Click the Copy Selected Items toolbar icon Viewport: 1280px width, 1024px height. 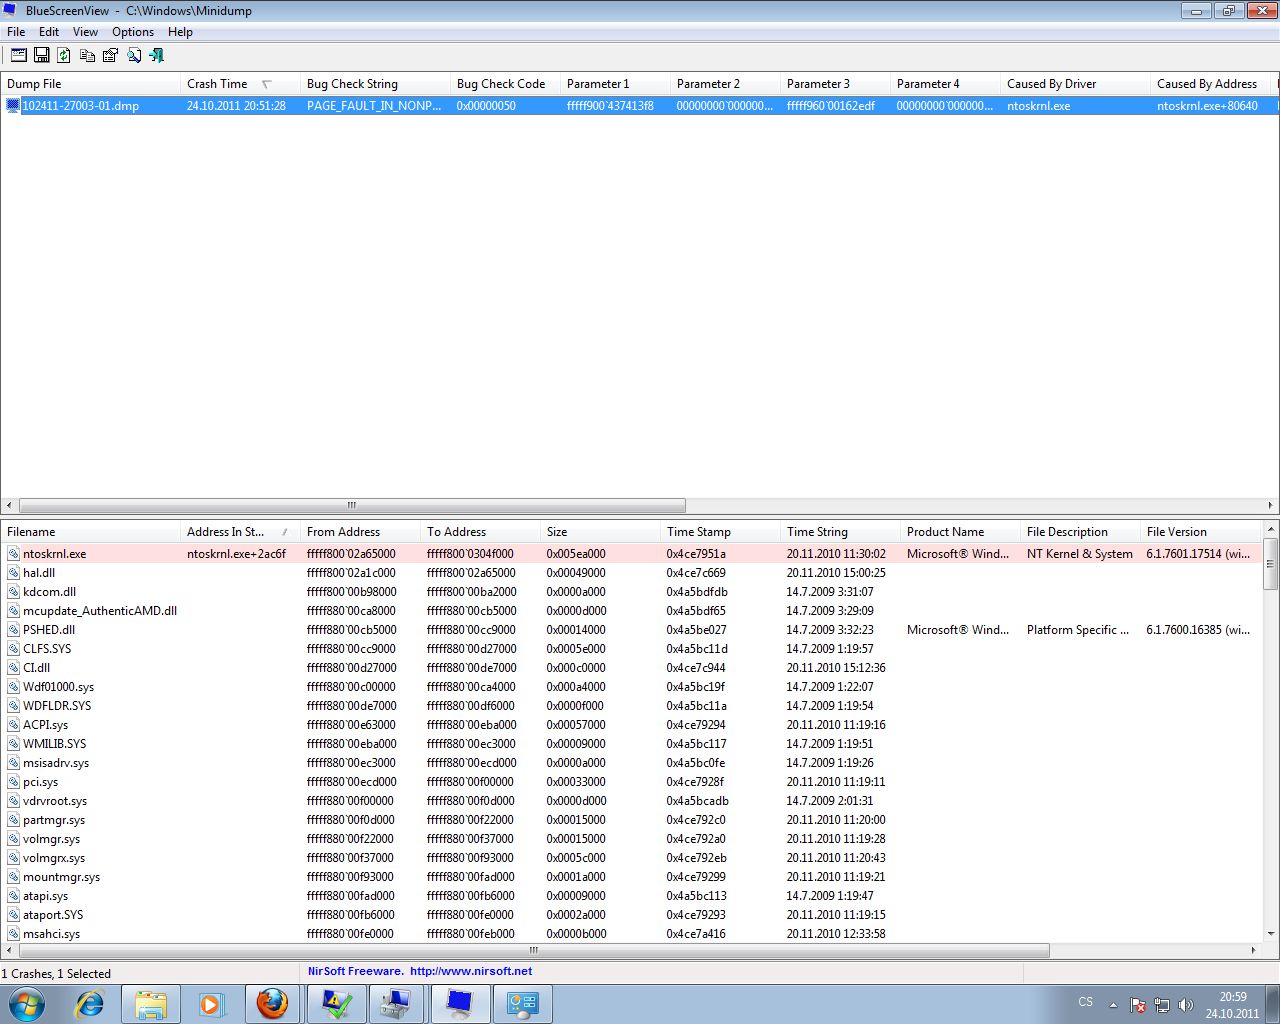[x=88, y=55]
